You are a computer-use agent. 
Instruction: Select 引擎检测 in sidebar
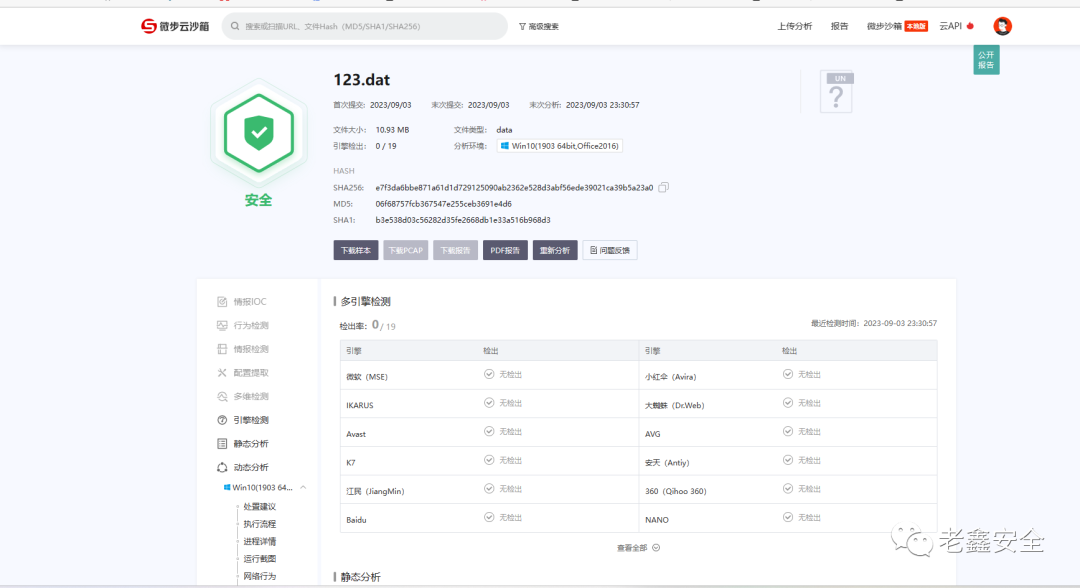[251, 420]
